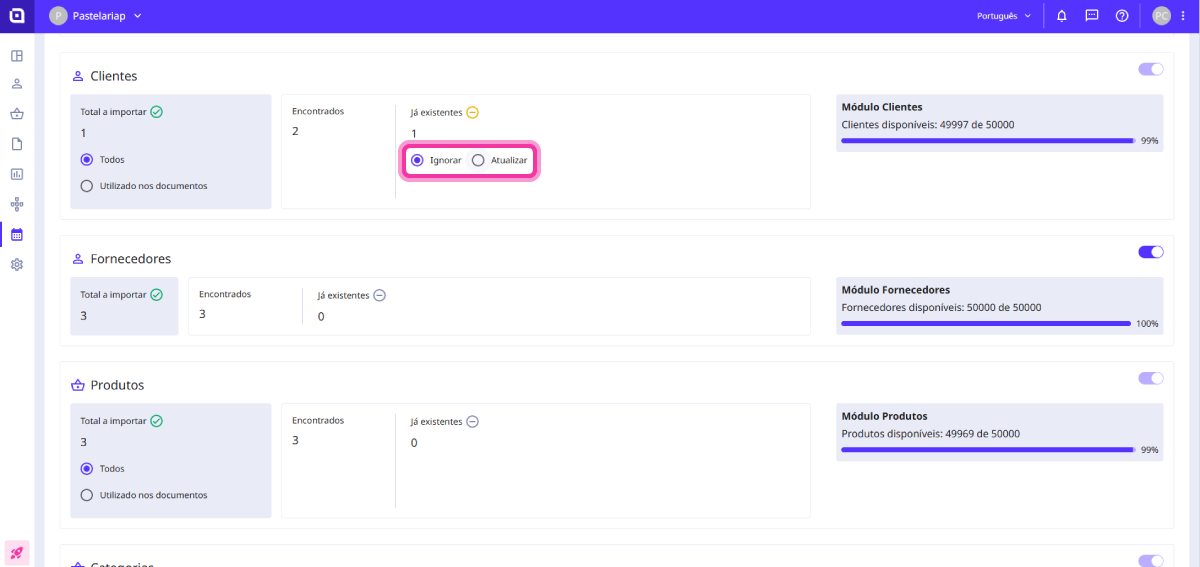Image resolution: width=1200 pixels, height=567 pixels.
Task: Click the help question mark icon
Action: (x=1122, y=16)
